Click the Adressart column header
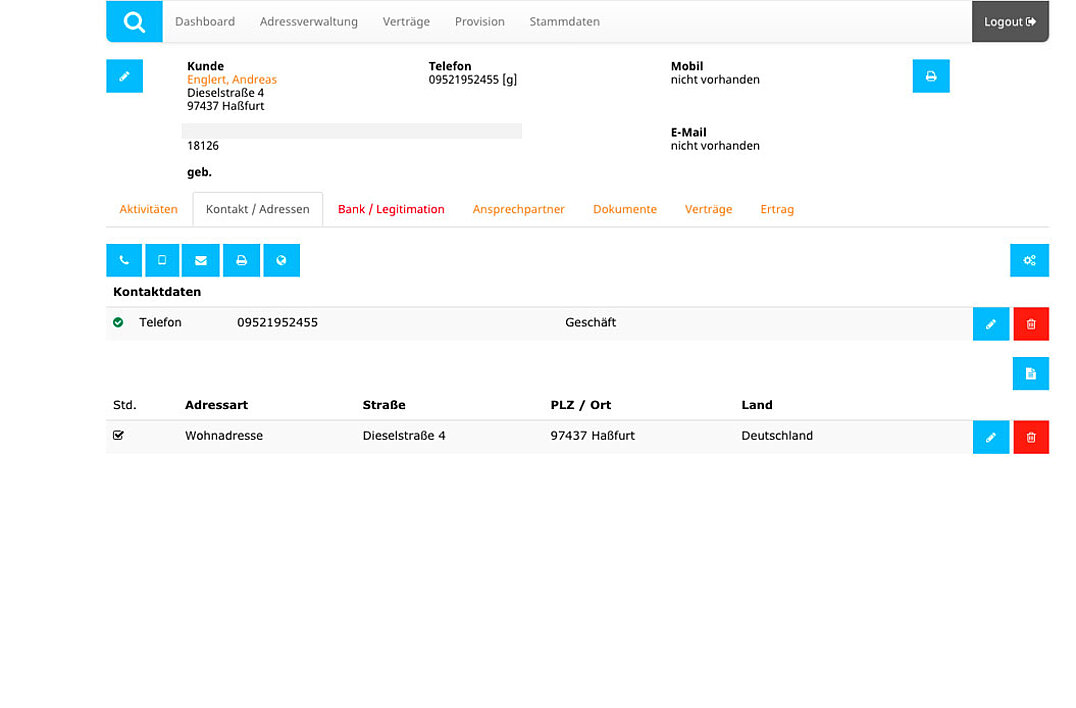The width and height of the screenshot is (1076, 708). (x=216, y=405)
